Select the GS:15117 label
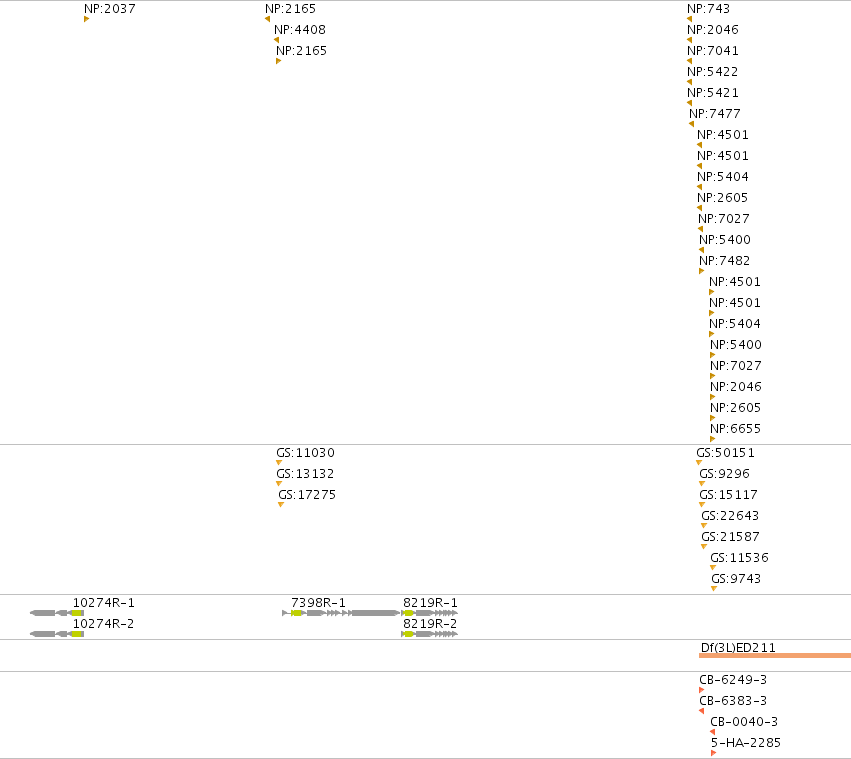The width and height of the screenshot is (851, 759). click(x=728, y=495)
